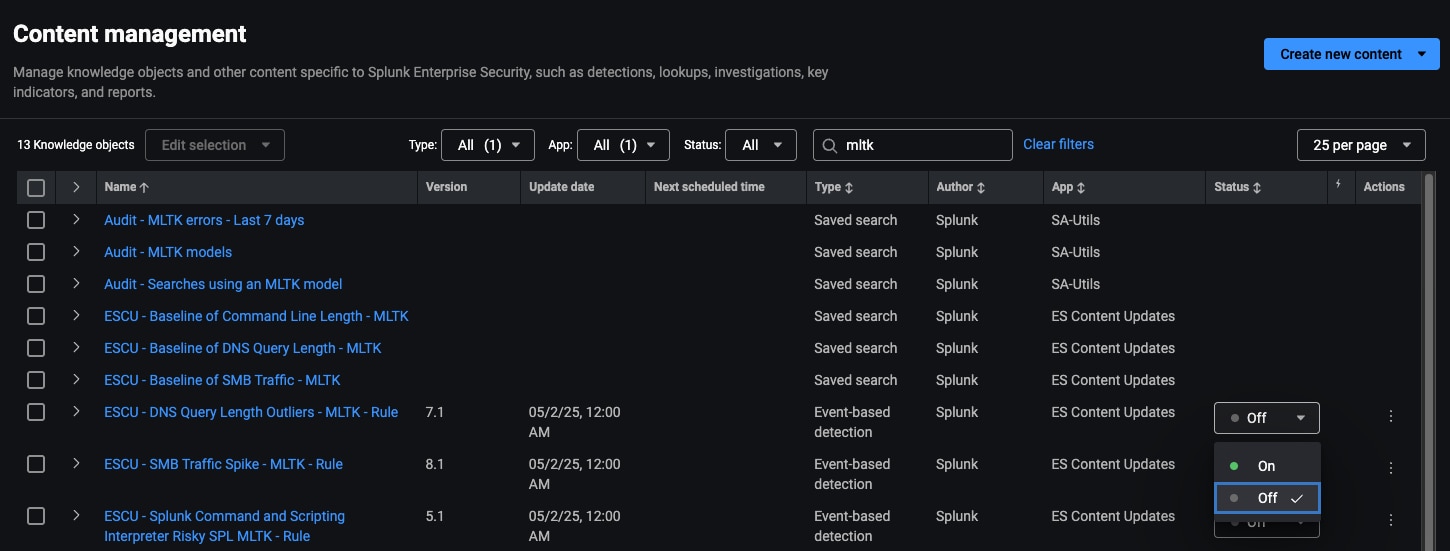Select On in the status menu

pyautogui.click(x=1267, y=466)
